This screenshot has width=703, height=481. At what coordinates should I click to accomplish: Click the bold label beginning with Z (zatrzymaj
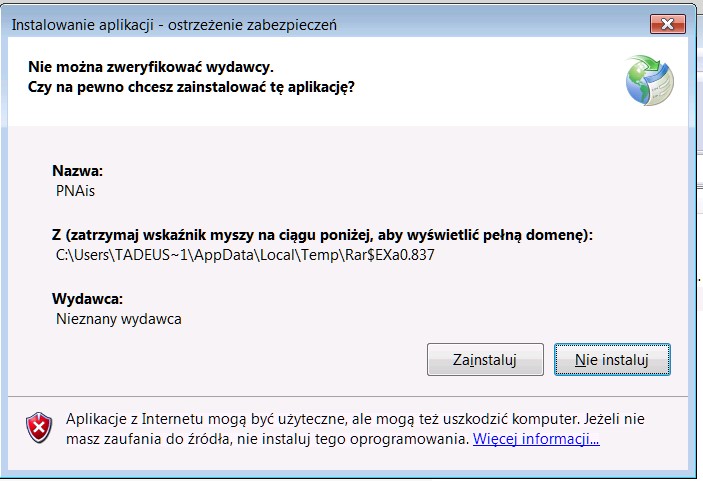click(x=322, y=235)
